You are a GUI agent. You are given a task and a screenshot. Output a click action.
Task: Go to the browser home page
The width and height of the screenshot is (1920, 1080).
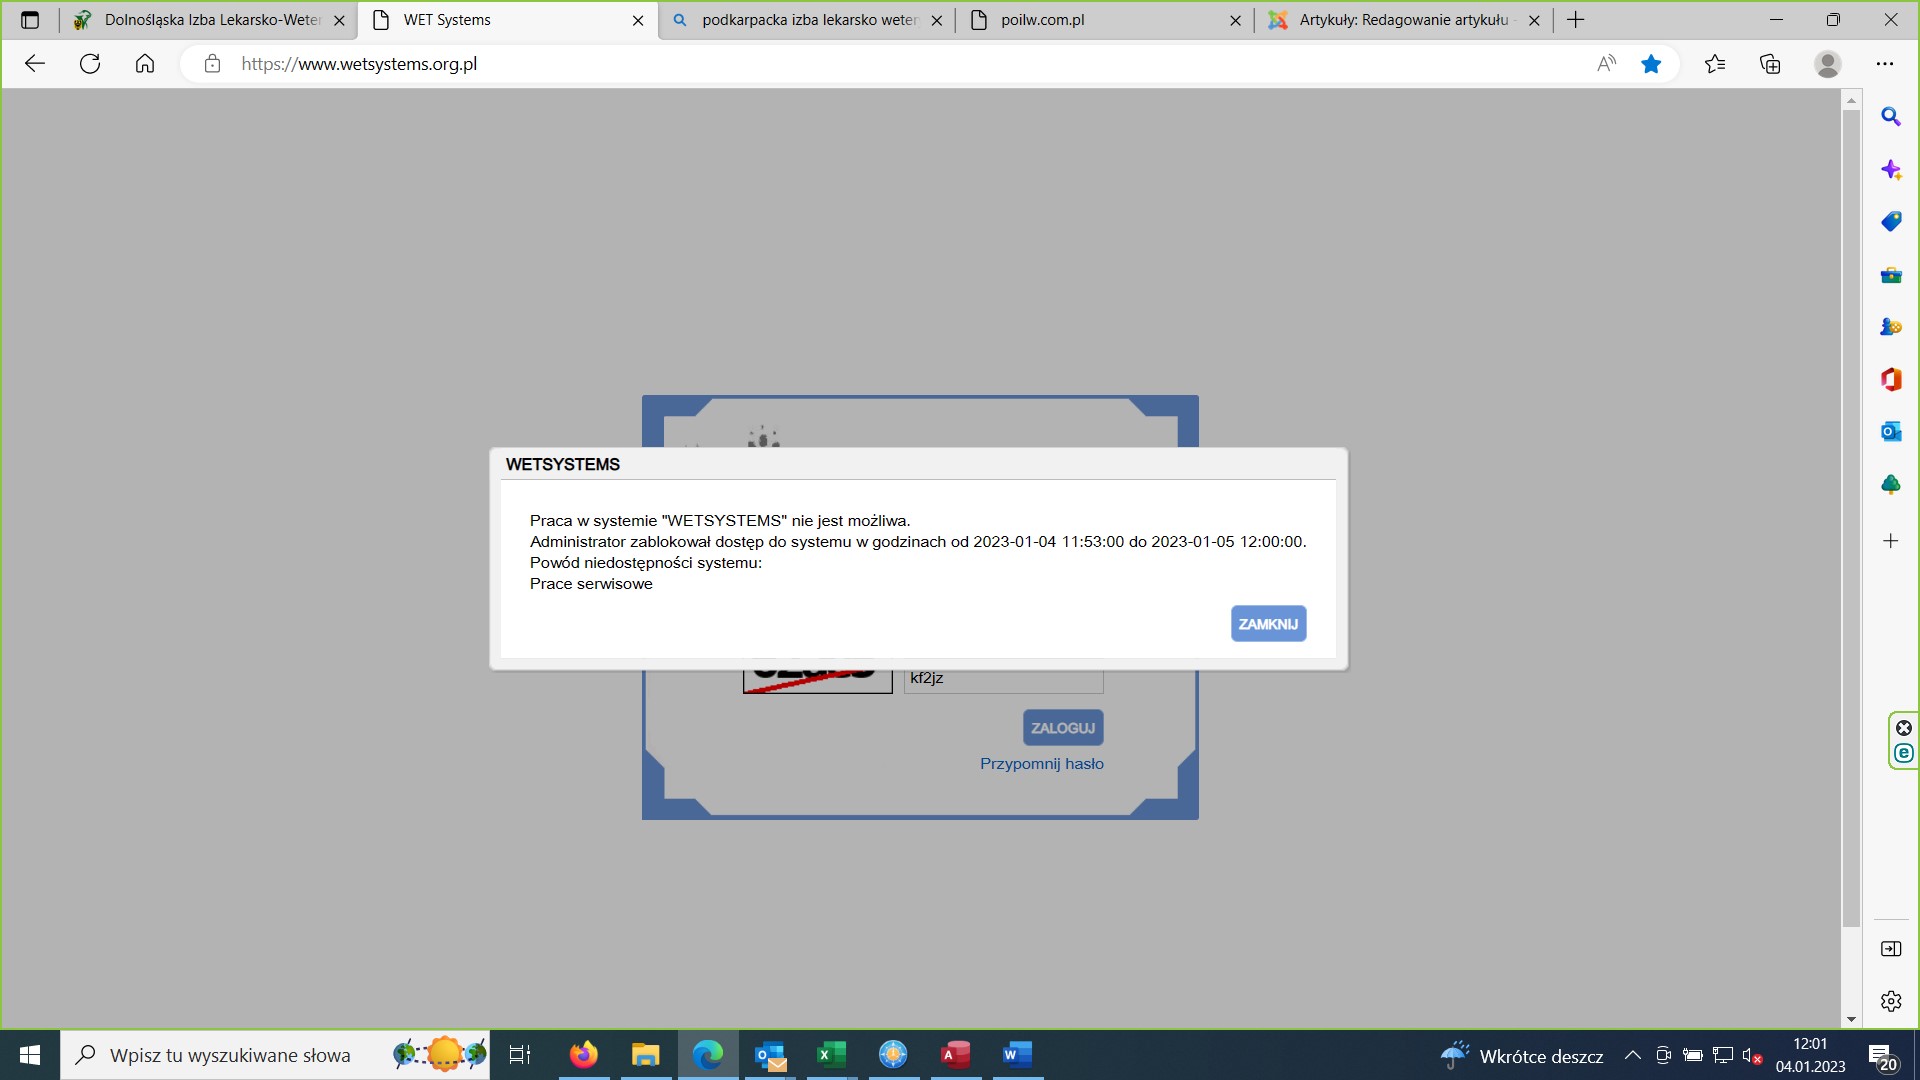[x=145, y=64]
